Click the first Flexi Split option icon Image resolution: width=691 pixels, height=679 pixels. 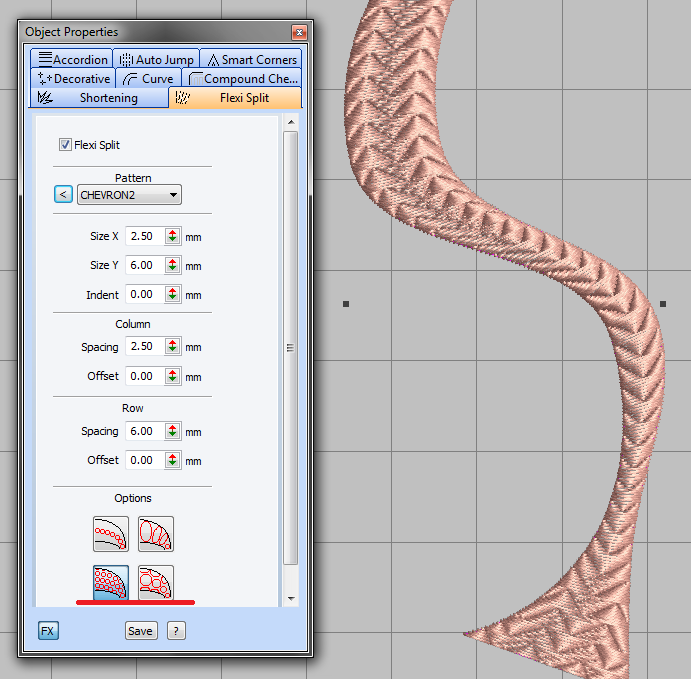click(x=111, y=534)
